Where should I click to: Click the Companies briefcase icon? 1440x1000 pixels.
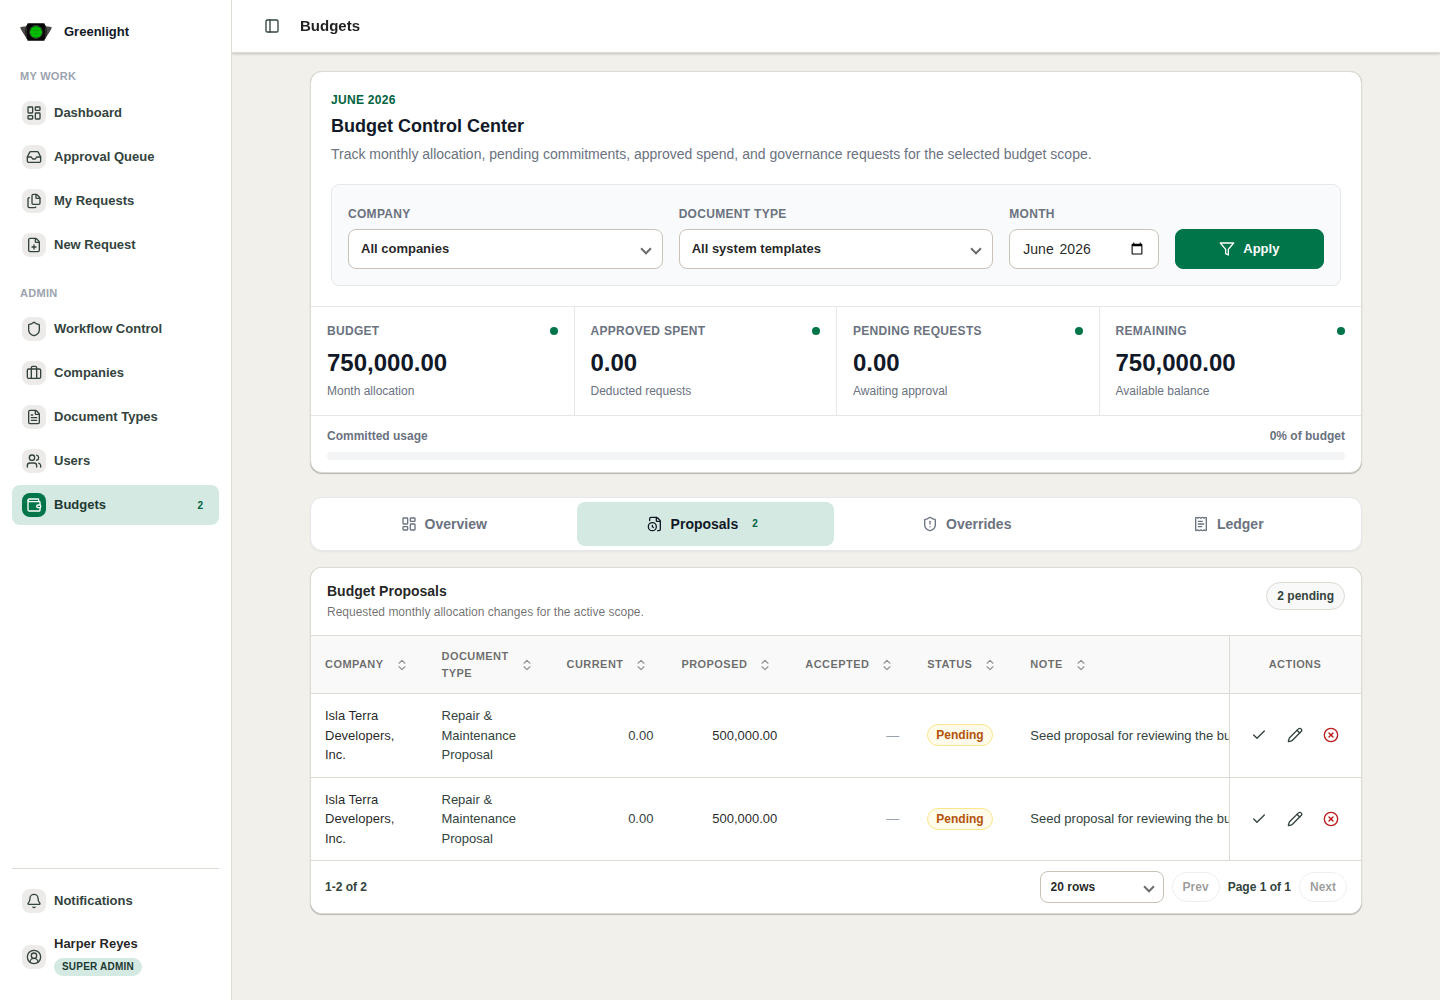point(34,373)
